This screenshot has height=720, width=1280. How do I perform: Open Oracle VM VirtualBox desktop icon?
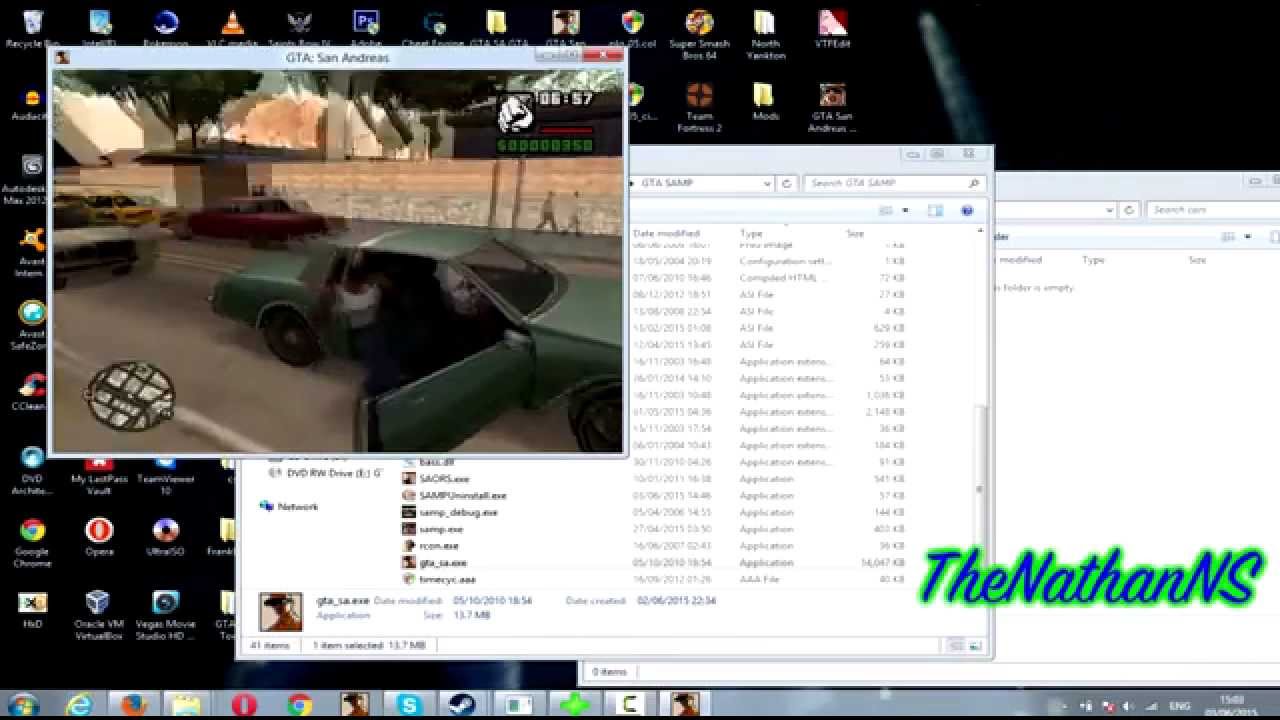click(98, 615)
